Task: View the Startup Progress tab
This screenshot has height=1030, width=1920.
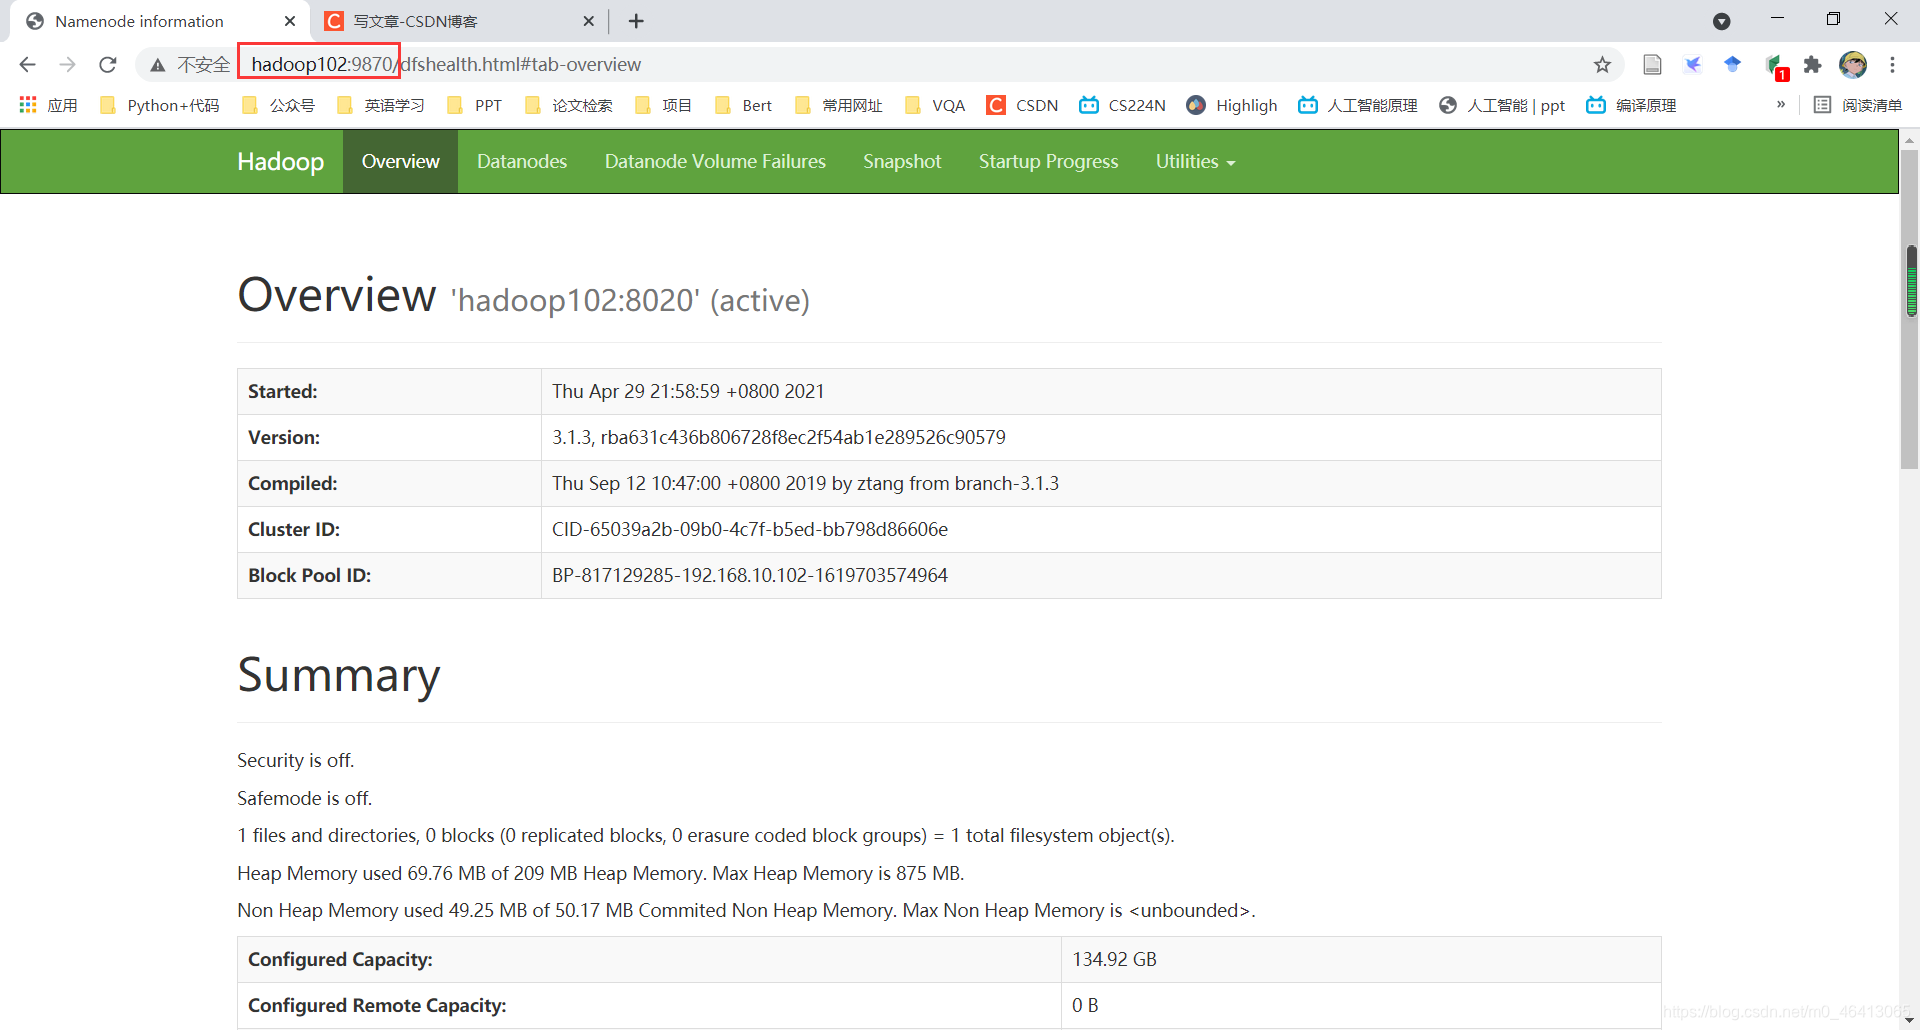Action: pyautogui.click(x=1048, y=161)
